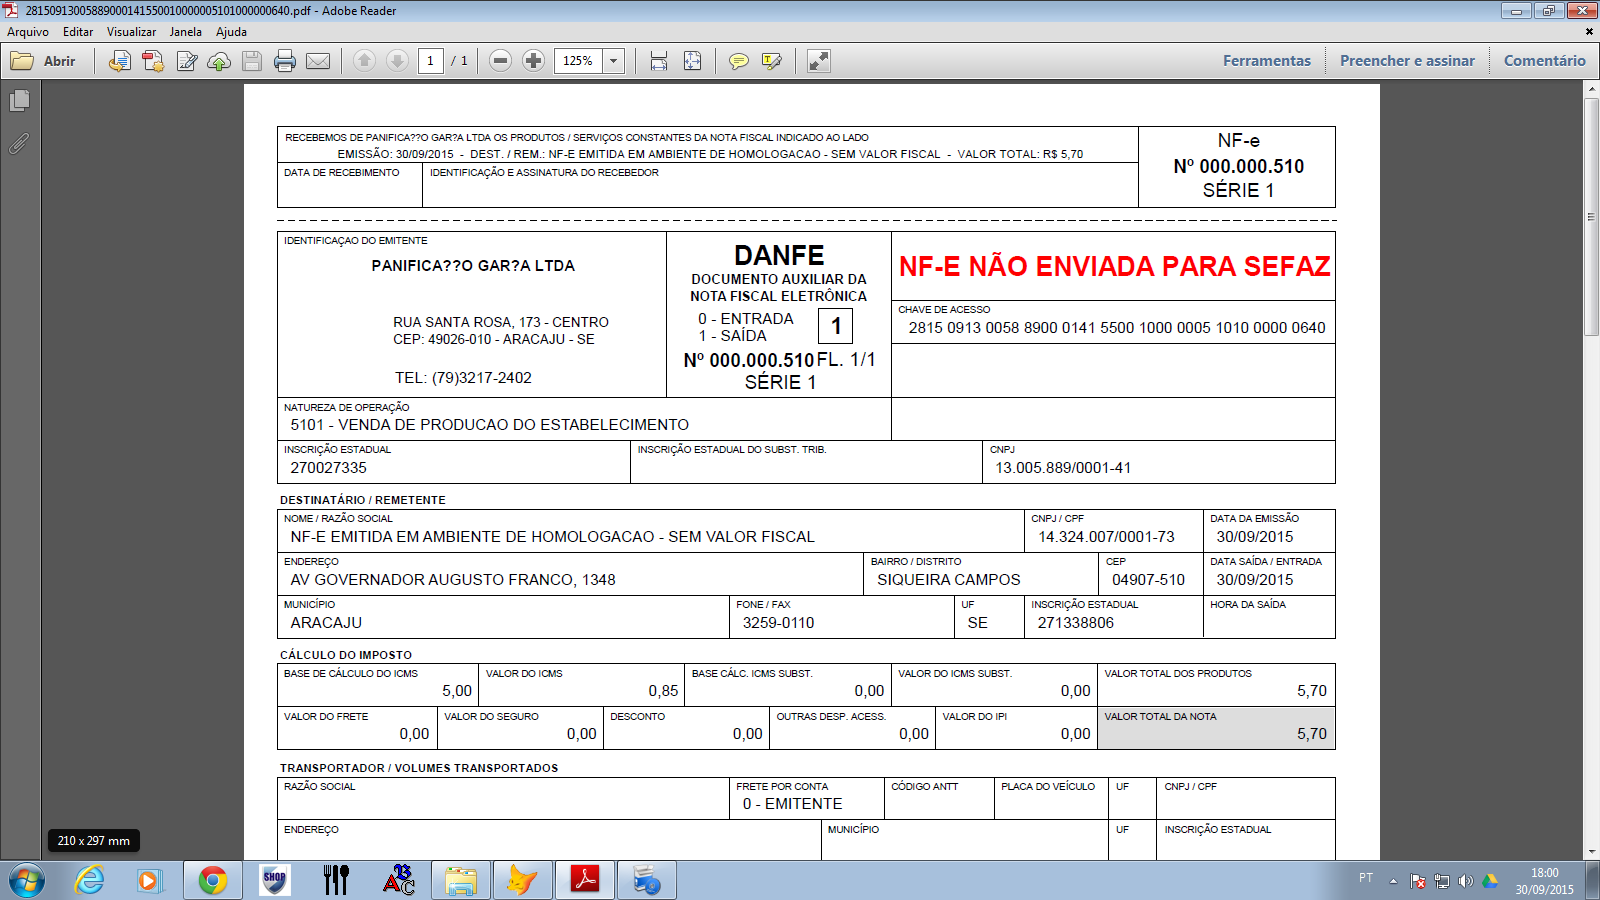The width and height of the screenshot is (1600, 900).
Task: Open Google Chrome from taskbar
Action: pyautogui.click(x=212, y=880)
